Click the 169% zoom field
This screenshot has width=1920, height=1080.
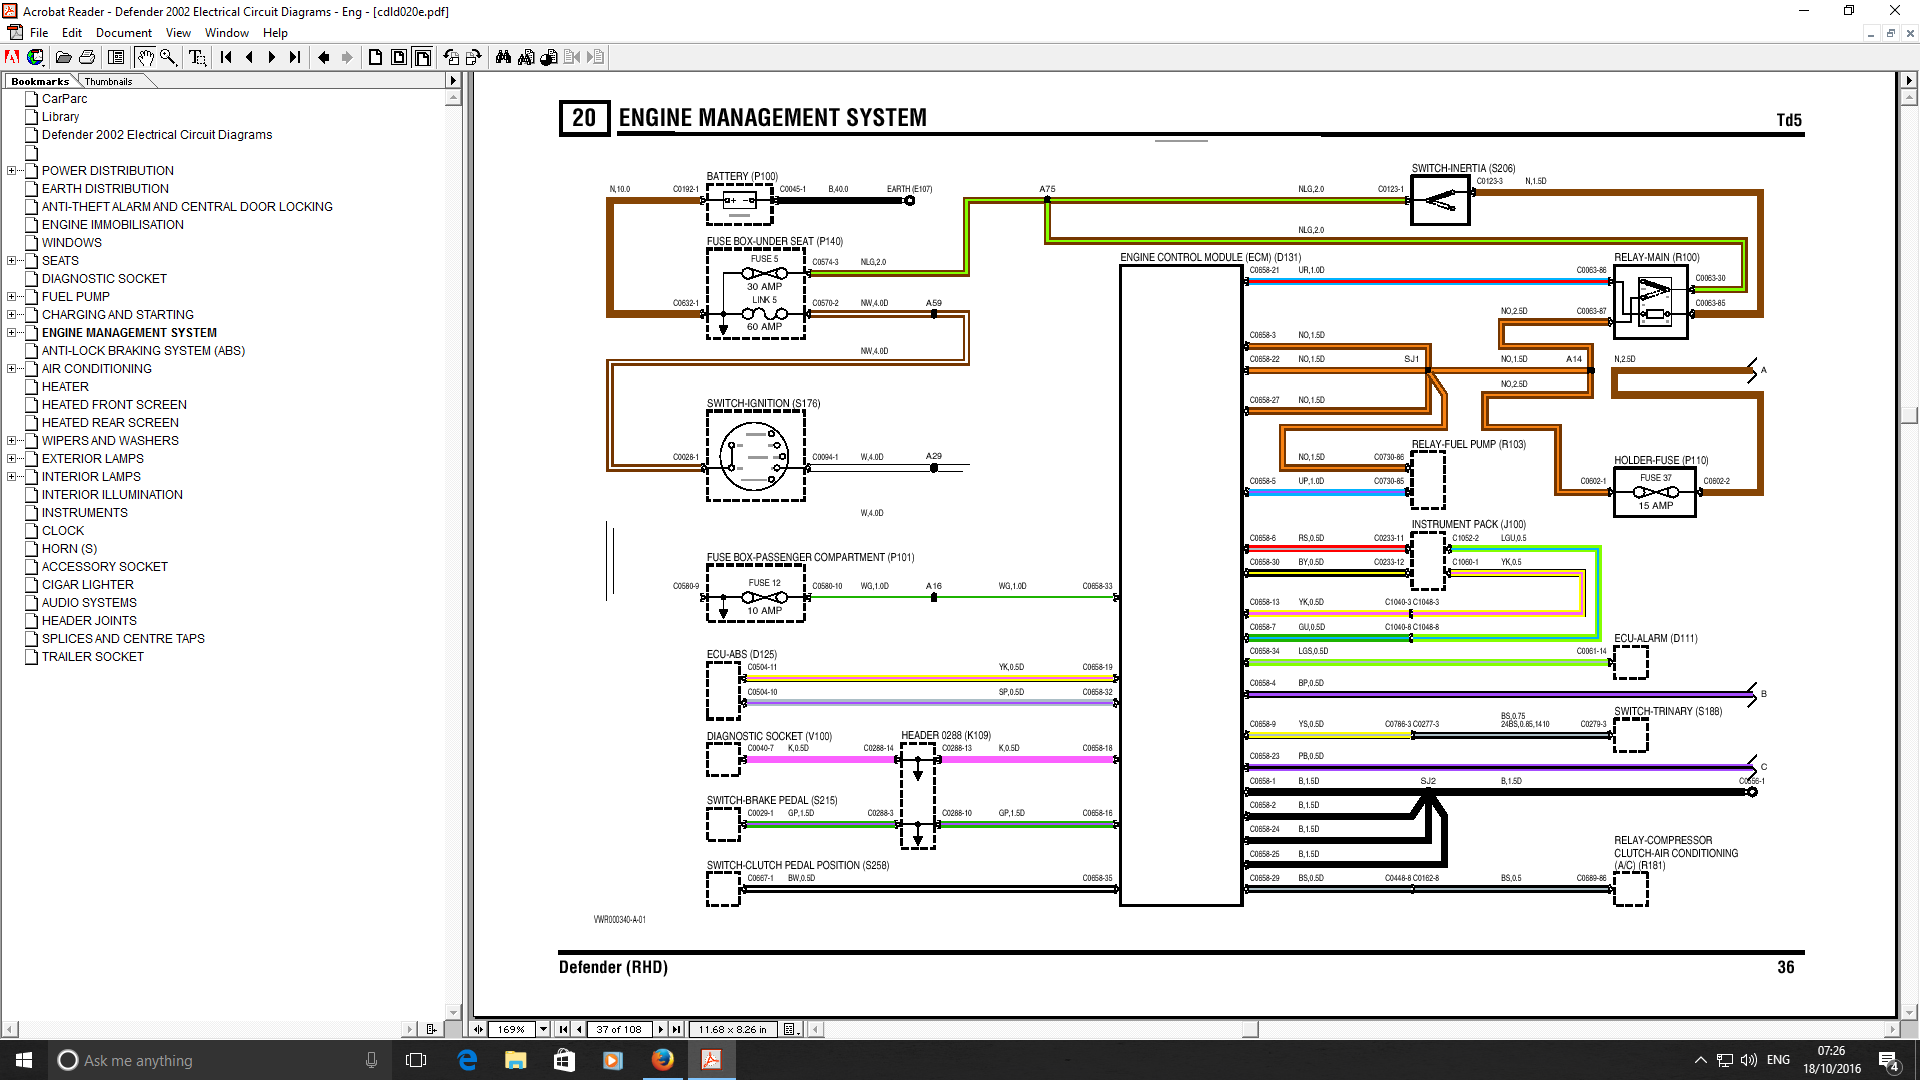(x=512, y=1029)
